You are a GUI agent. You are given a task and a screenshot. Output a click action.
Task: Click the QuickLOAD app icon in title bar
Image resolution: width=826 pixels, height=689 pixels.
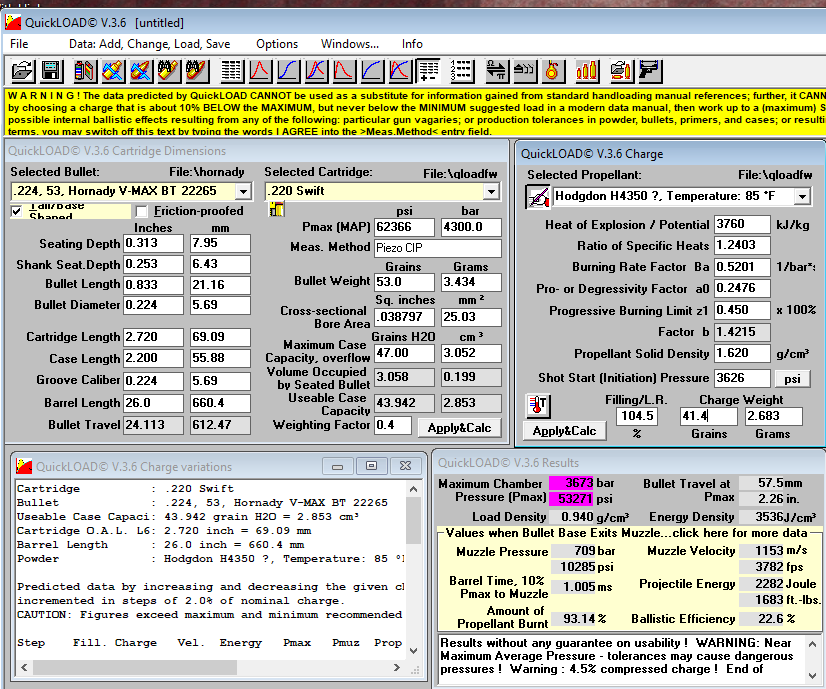click(13, 22)
